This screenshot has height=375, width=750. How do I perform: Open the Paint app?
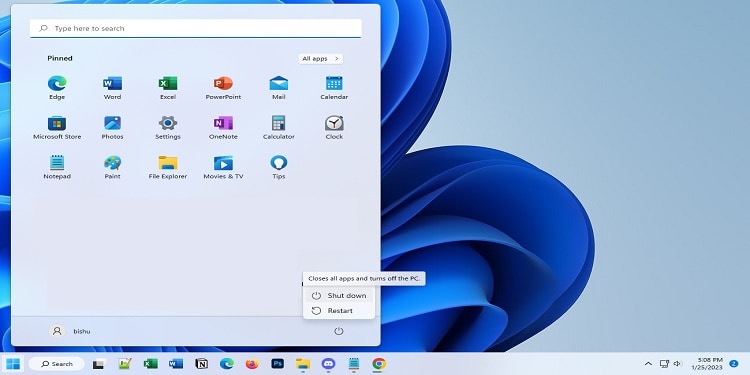coord(112,167)
